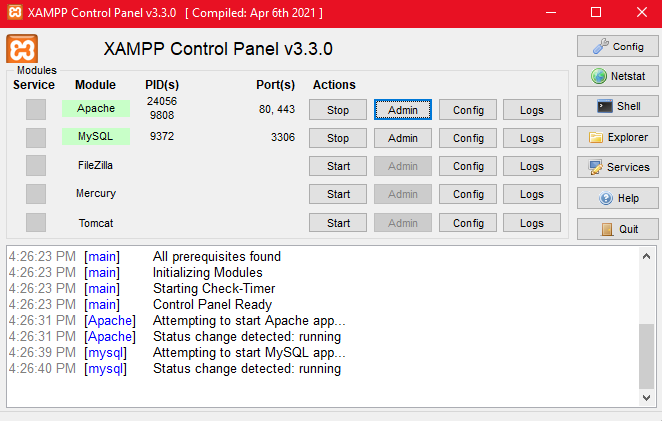View Apache Logs

coord(532,110)
